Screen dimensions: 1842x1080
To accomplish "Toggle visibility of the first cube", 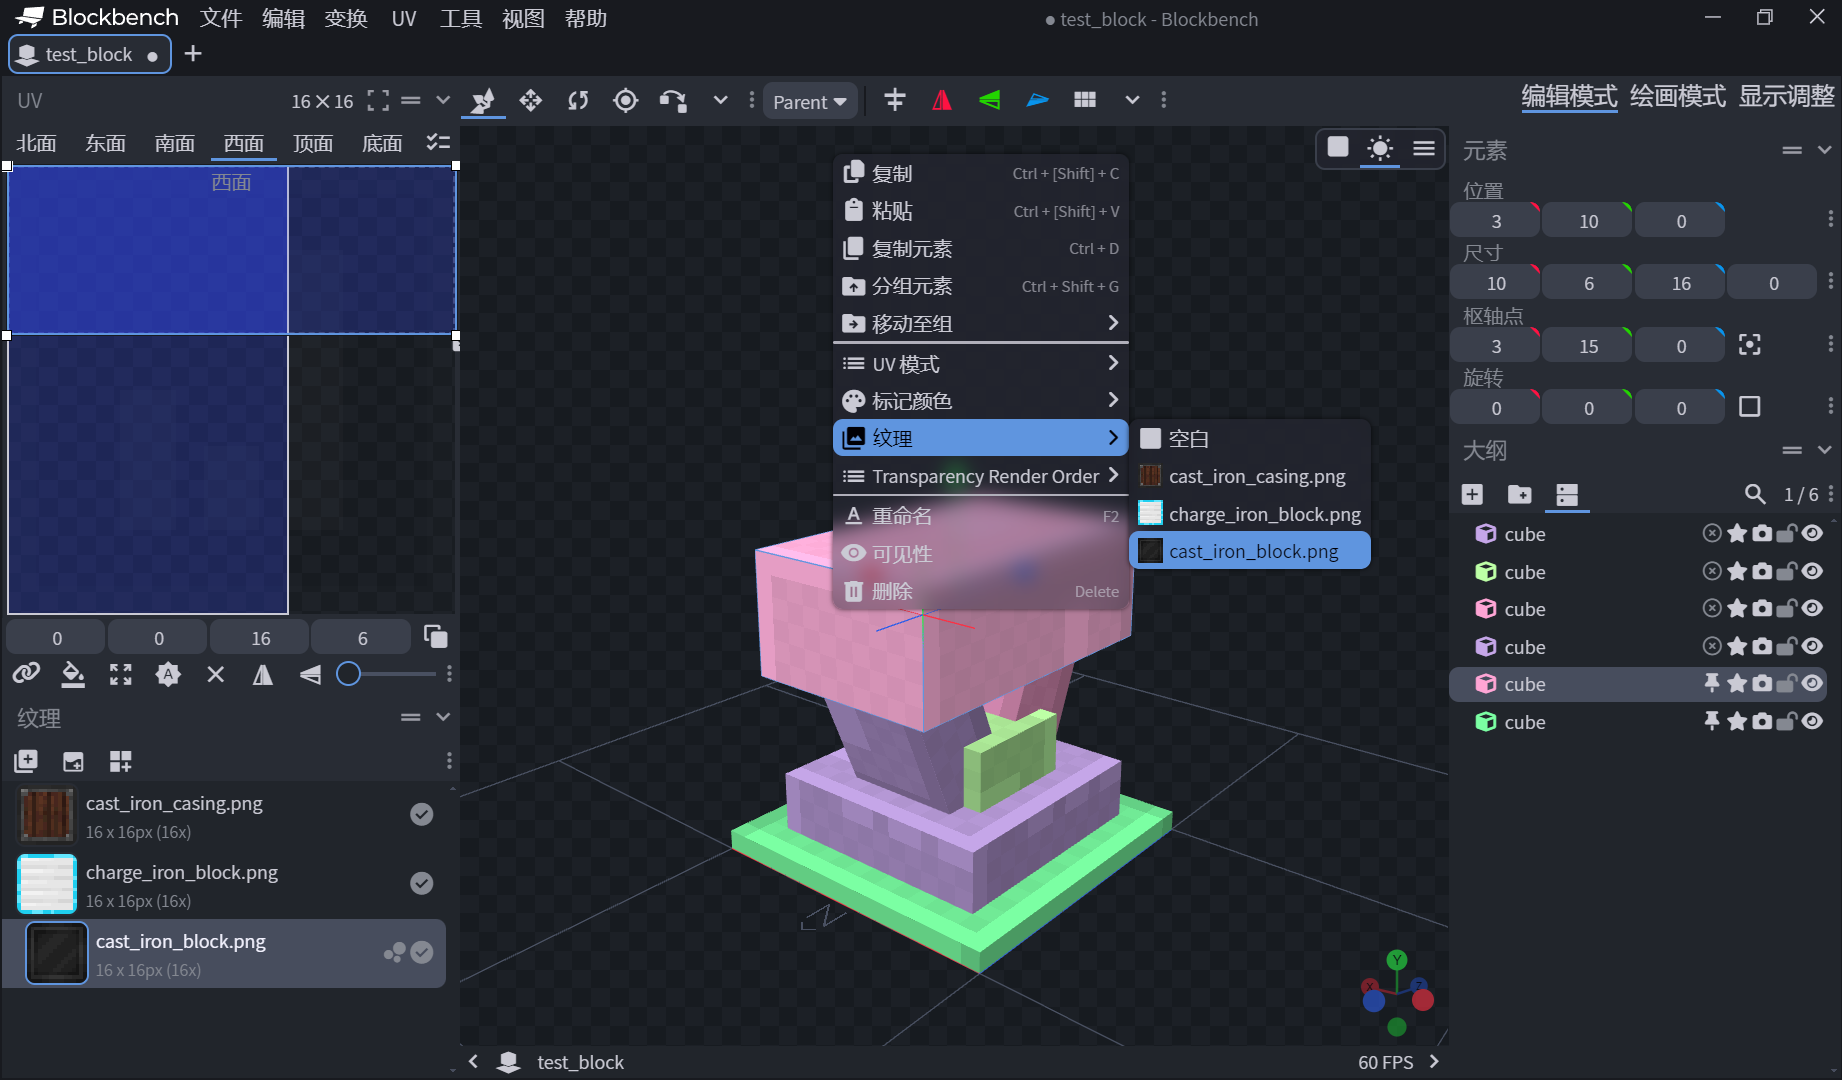I will pos(1812,534).
